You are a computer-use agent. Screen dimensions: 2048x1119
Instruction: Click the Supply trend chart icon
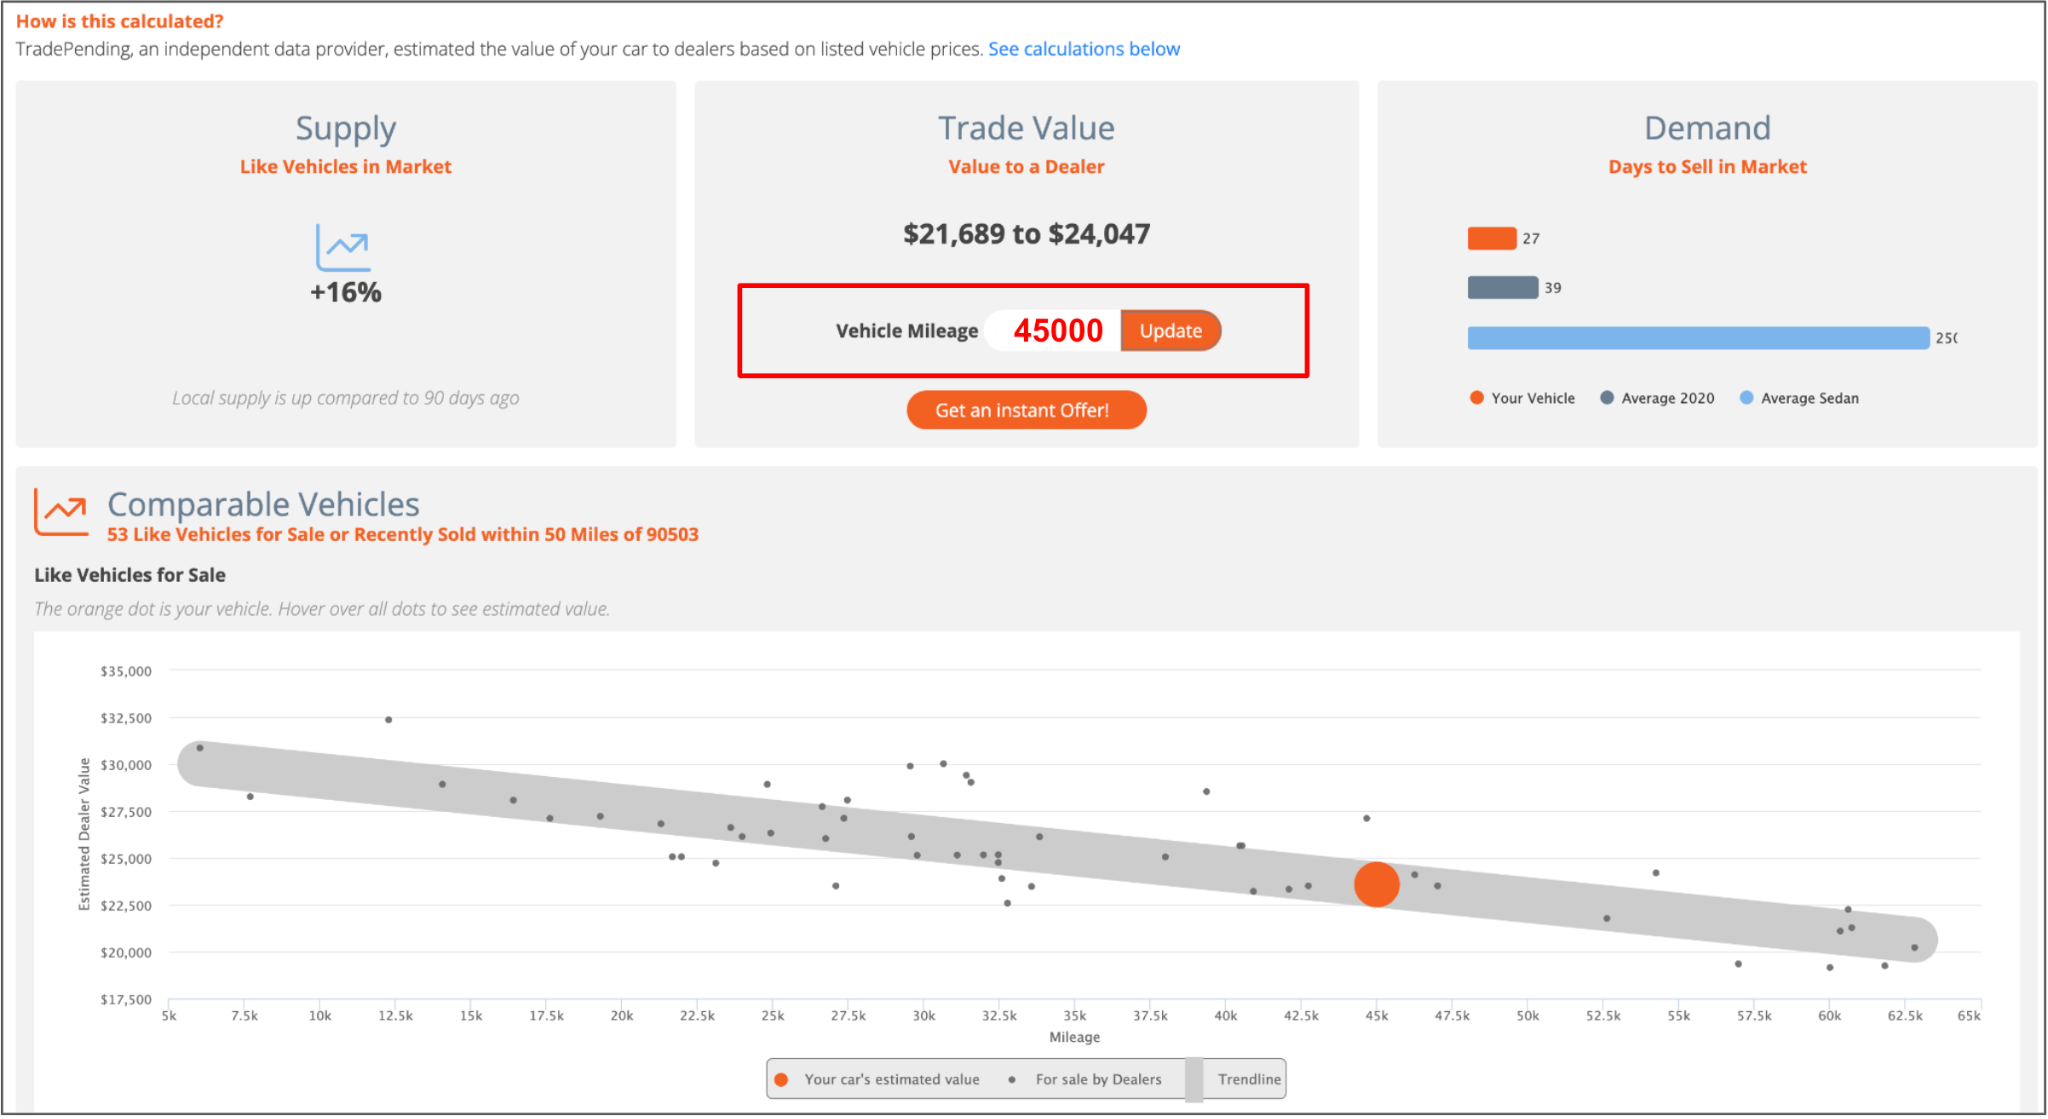tap(343, 247)
